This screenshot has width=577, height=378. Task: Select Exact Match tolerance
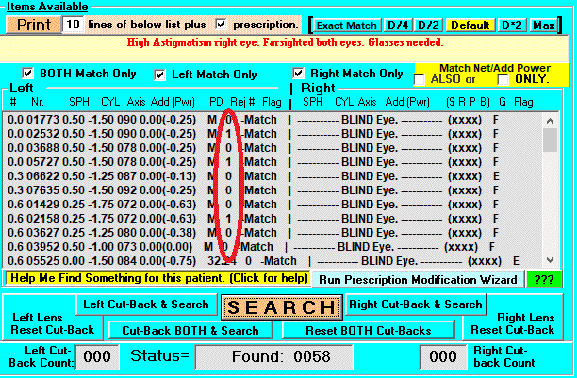coord(347,25)
